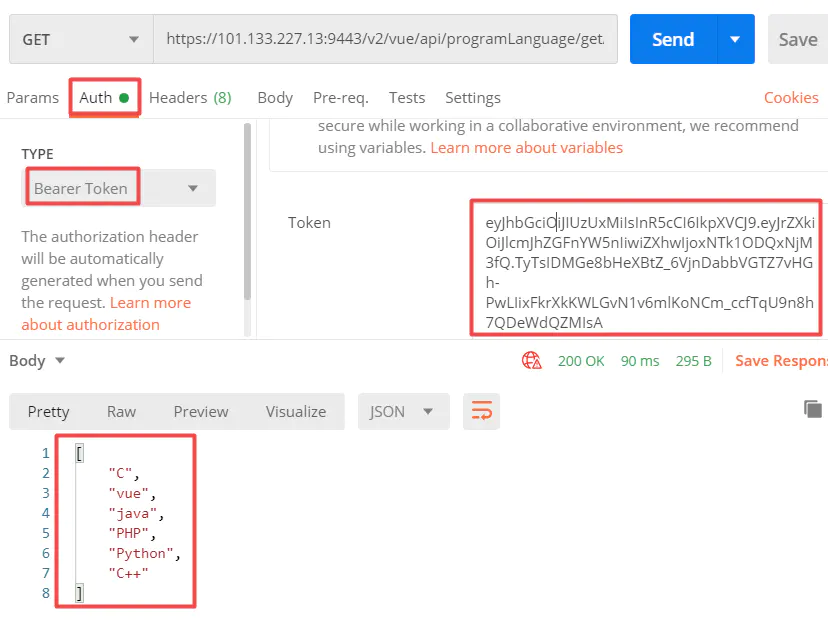This screenshot has width=828, height=642.
Task: Click the "java" value in response
Action: tap(133, 514)
